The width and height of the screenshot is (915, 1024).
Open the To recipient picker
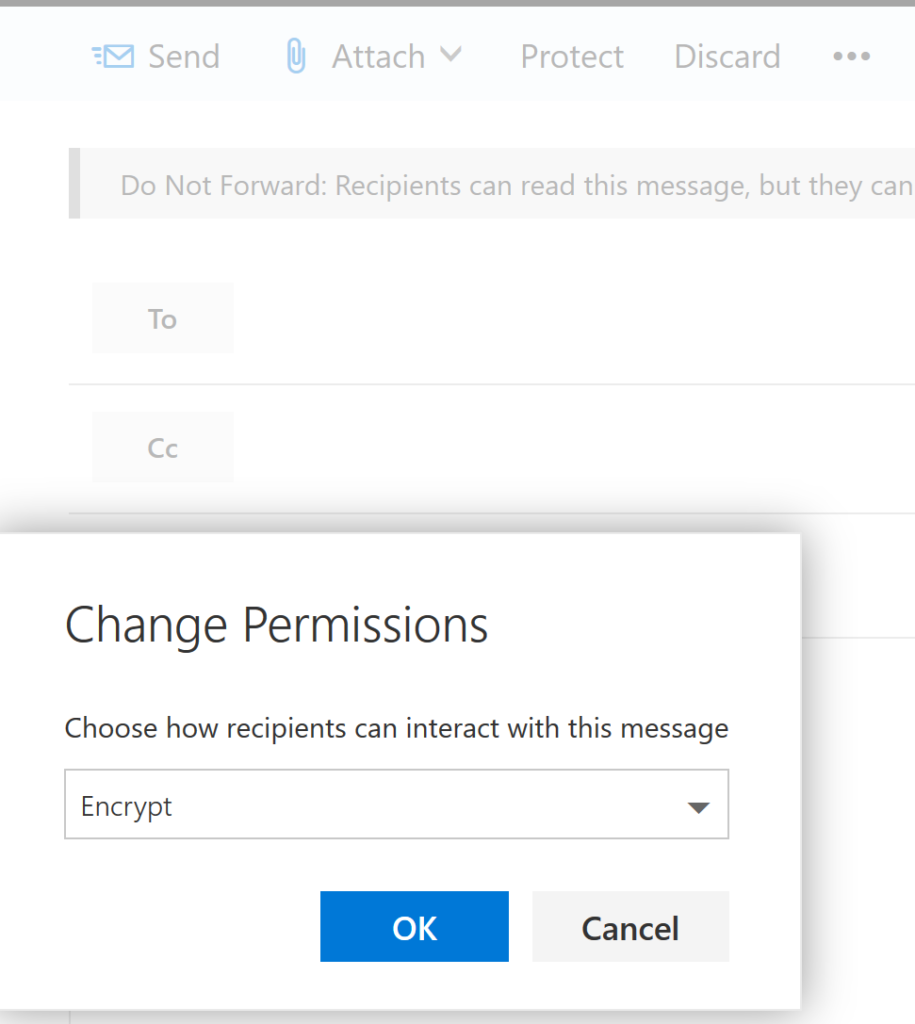(162, 318)
